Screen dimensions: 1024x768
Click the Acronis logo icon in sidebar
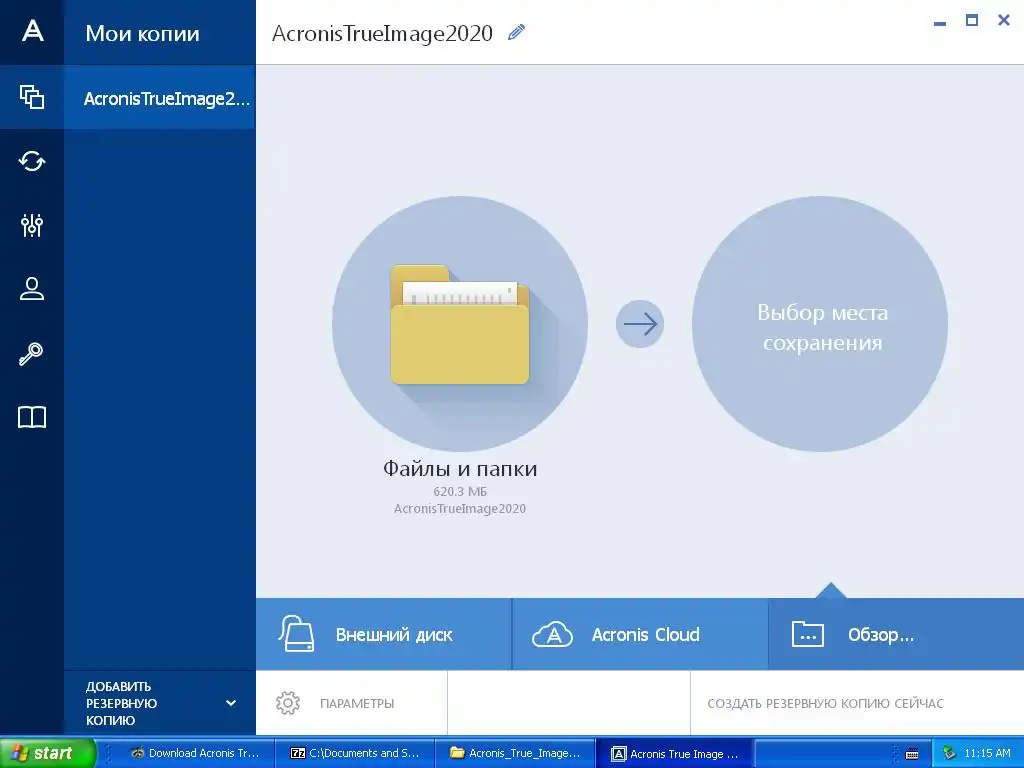click(32, 31)
